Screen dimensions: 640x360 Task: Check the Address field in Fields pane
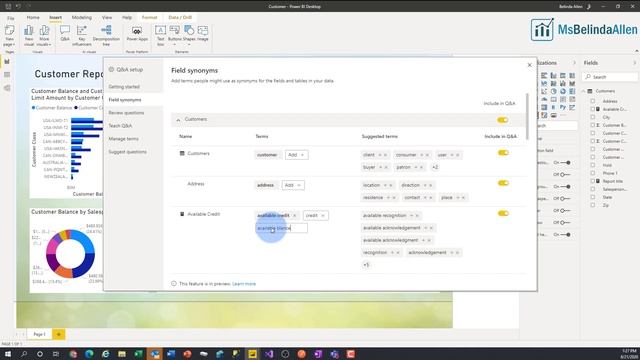pyautogui.click(x=593, y=101)
